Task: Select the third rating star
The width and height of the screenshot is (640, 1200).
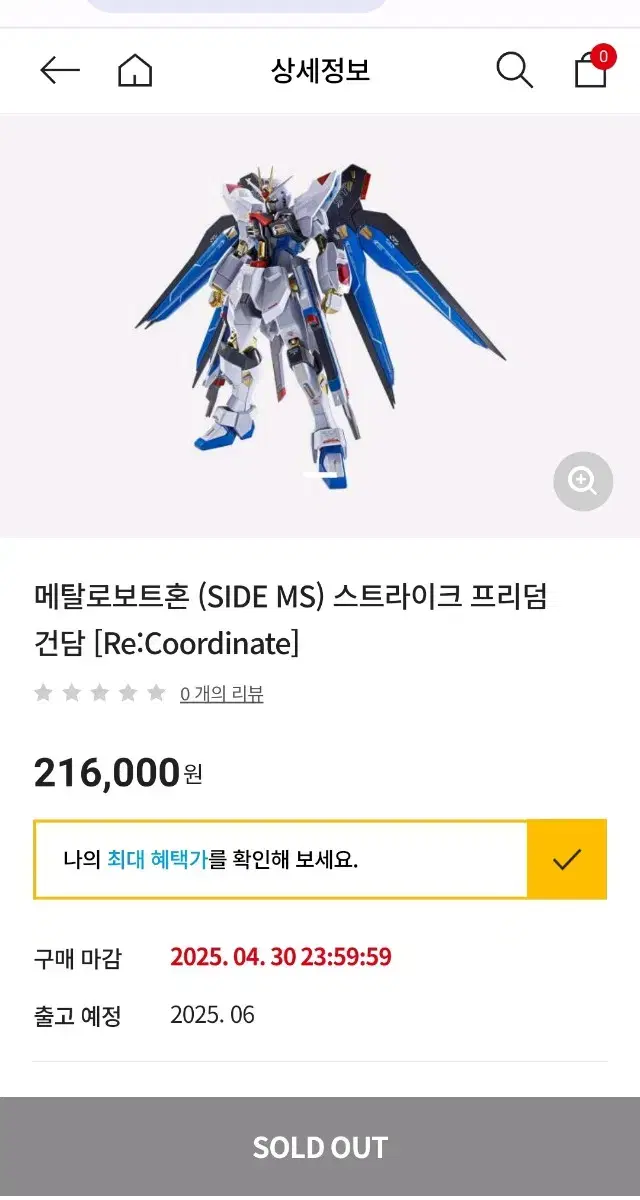Action: click(x=100, y=693)
